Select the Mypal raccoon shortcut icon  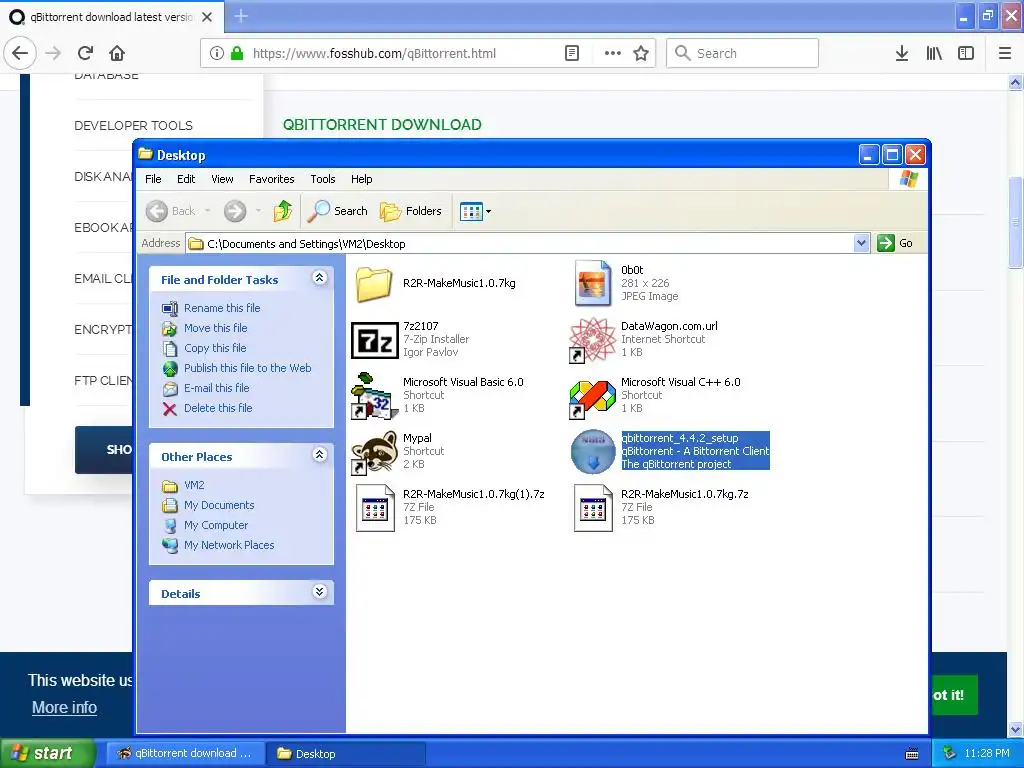[x=374, y=452]
